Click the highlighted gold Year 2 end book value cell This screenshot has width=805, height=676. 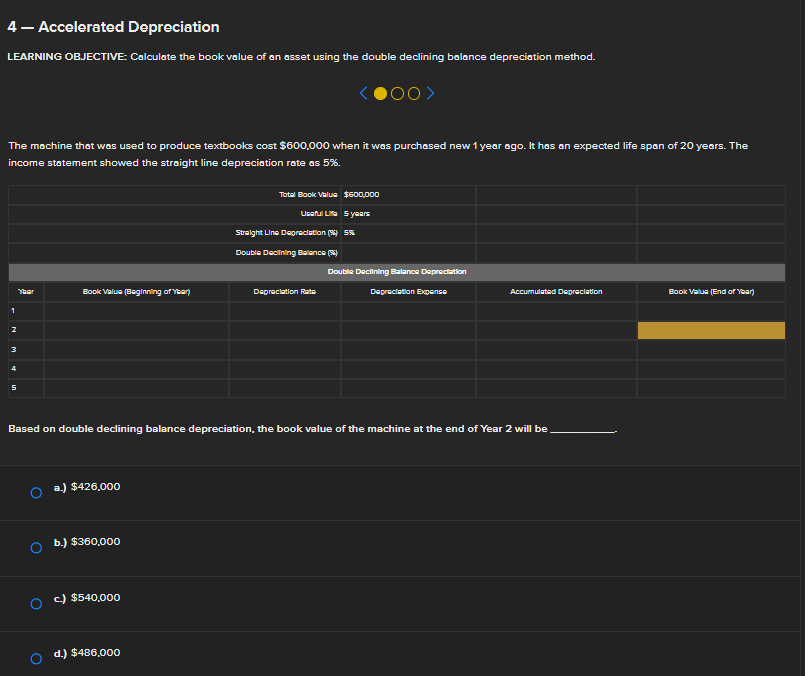pos(711,330)
